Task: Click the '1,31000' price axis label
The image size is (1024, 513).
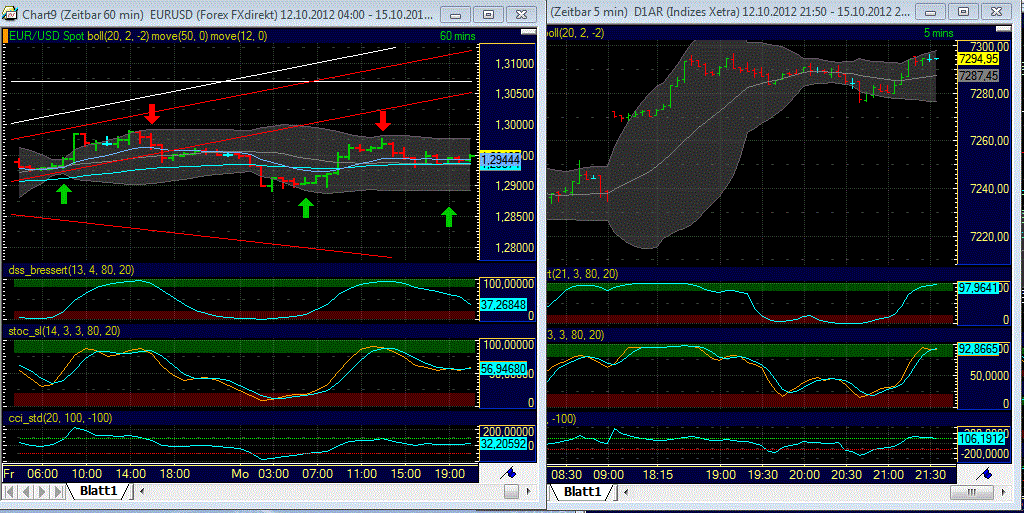Action: 515,63
